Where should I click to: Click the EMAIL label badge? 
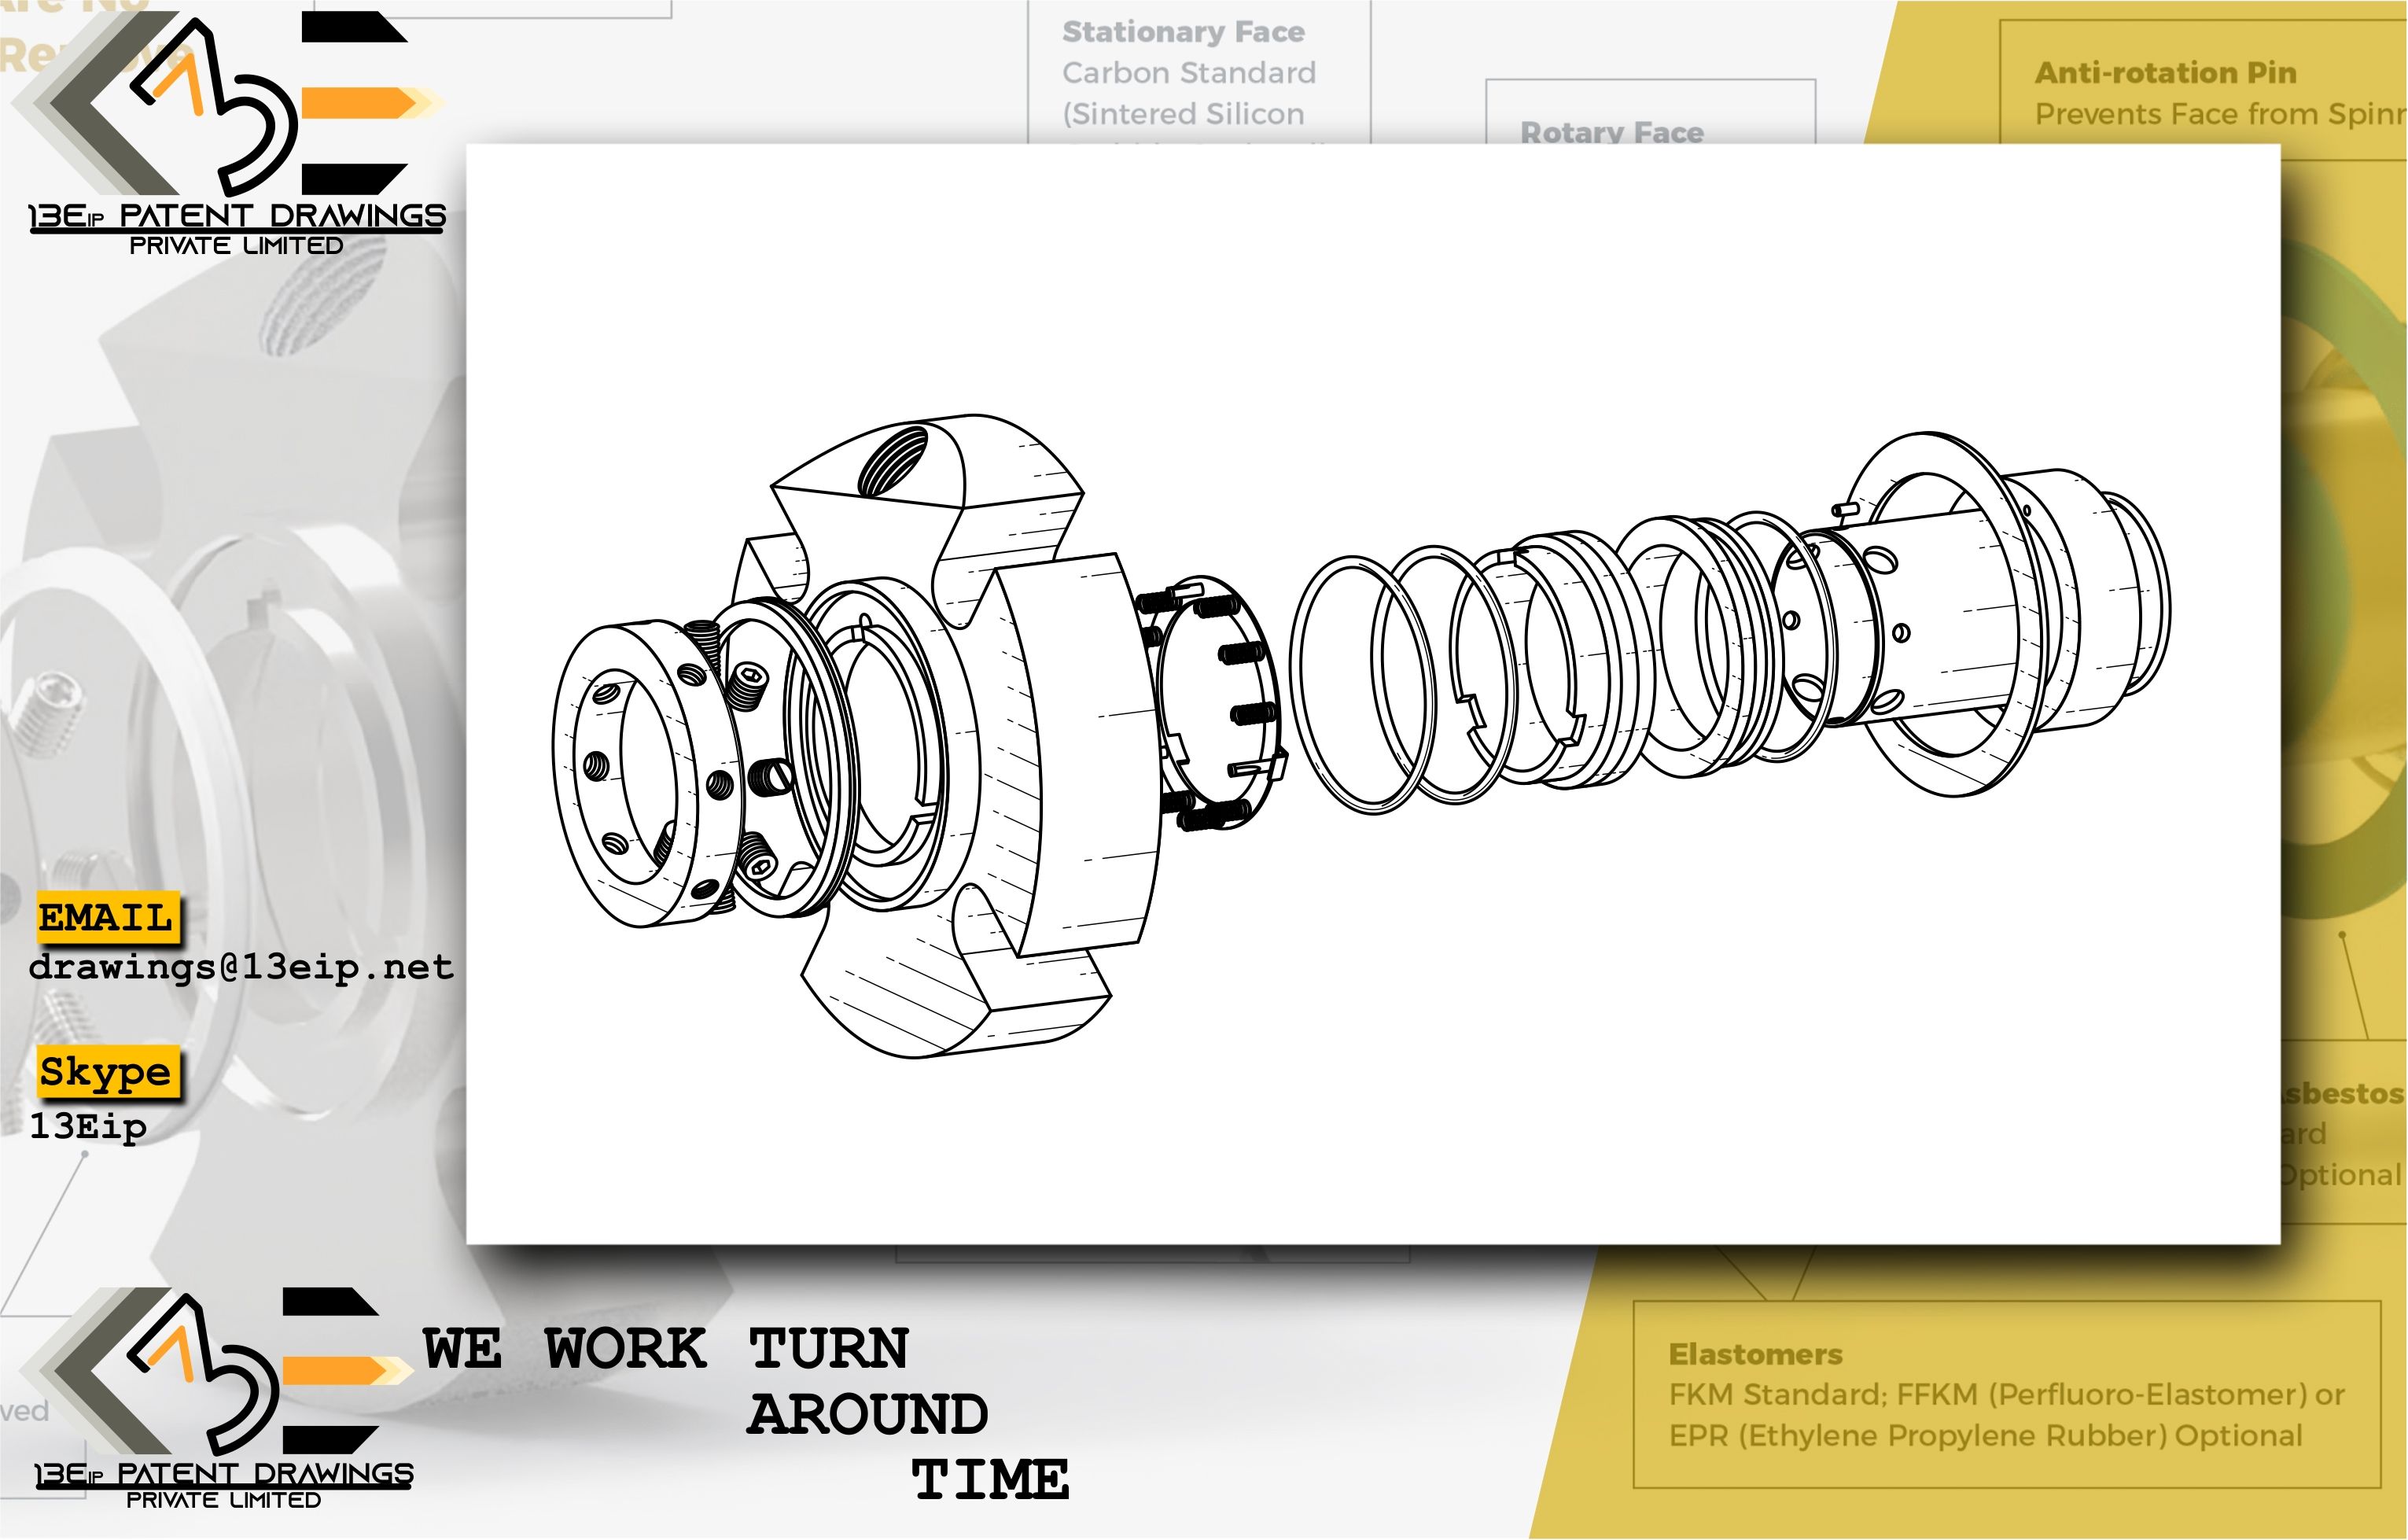coord(106,917)
